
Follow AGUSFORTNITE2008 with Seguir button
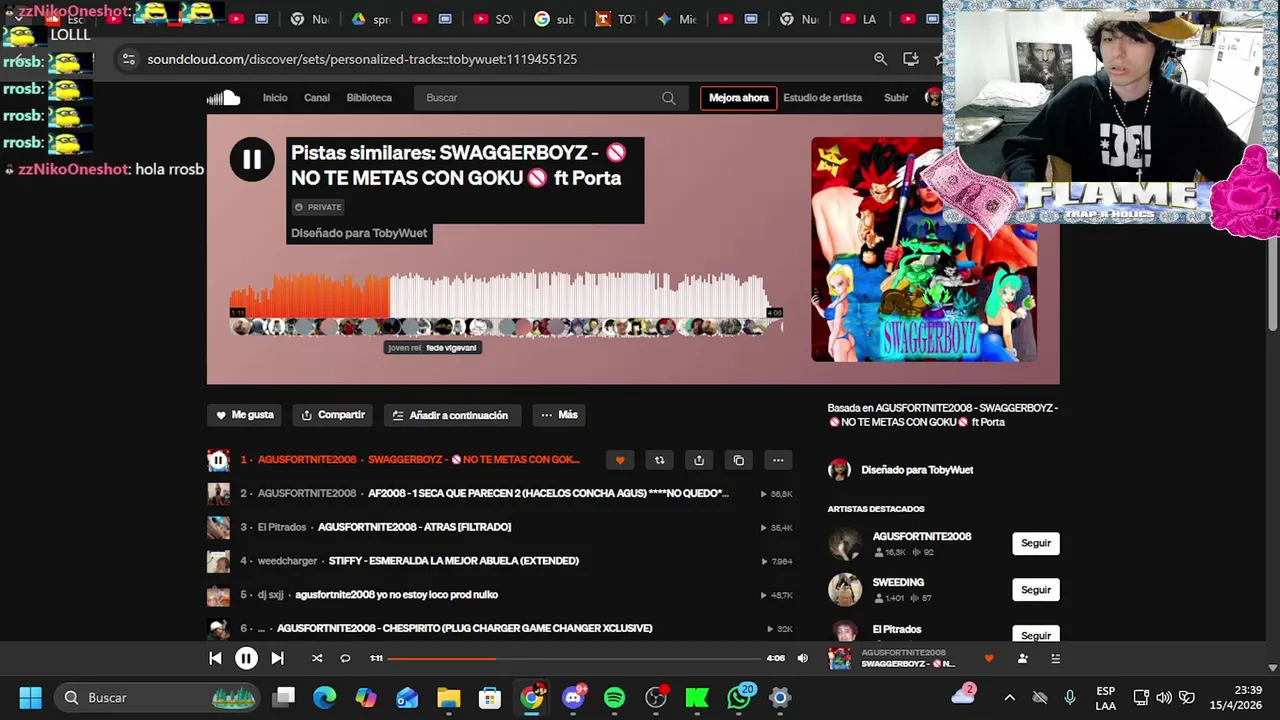(x=1036, y=543)
